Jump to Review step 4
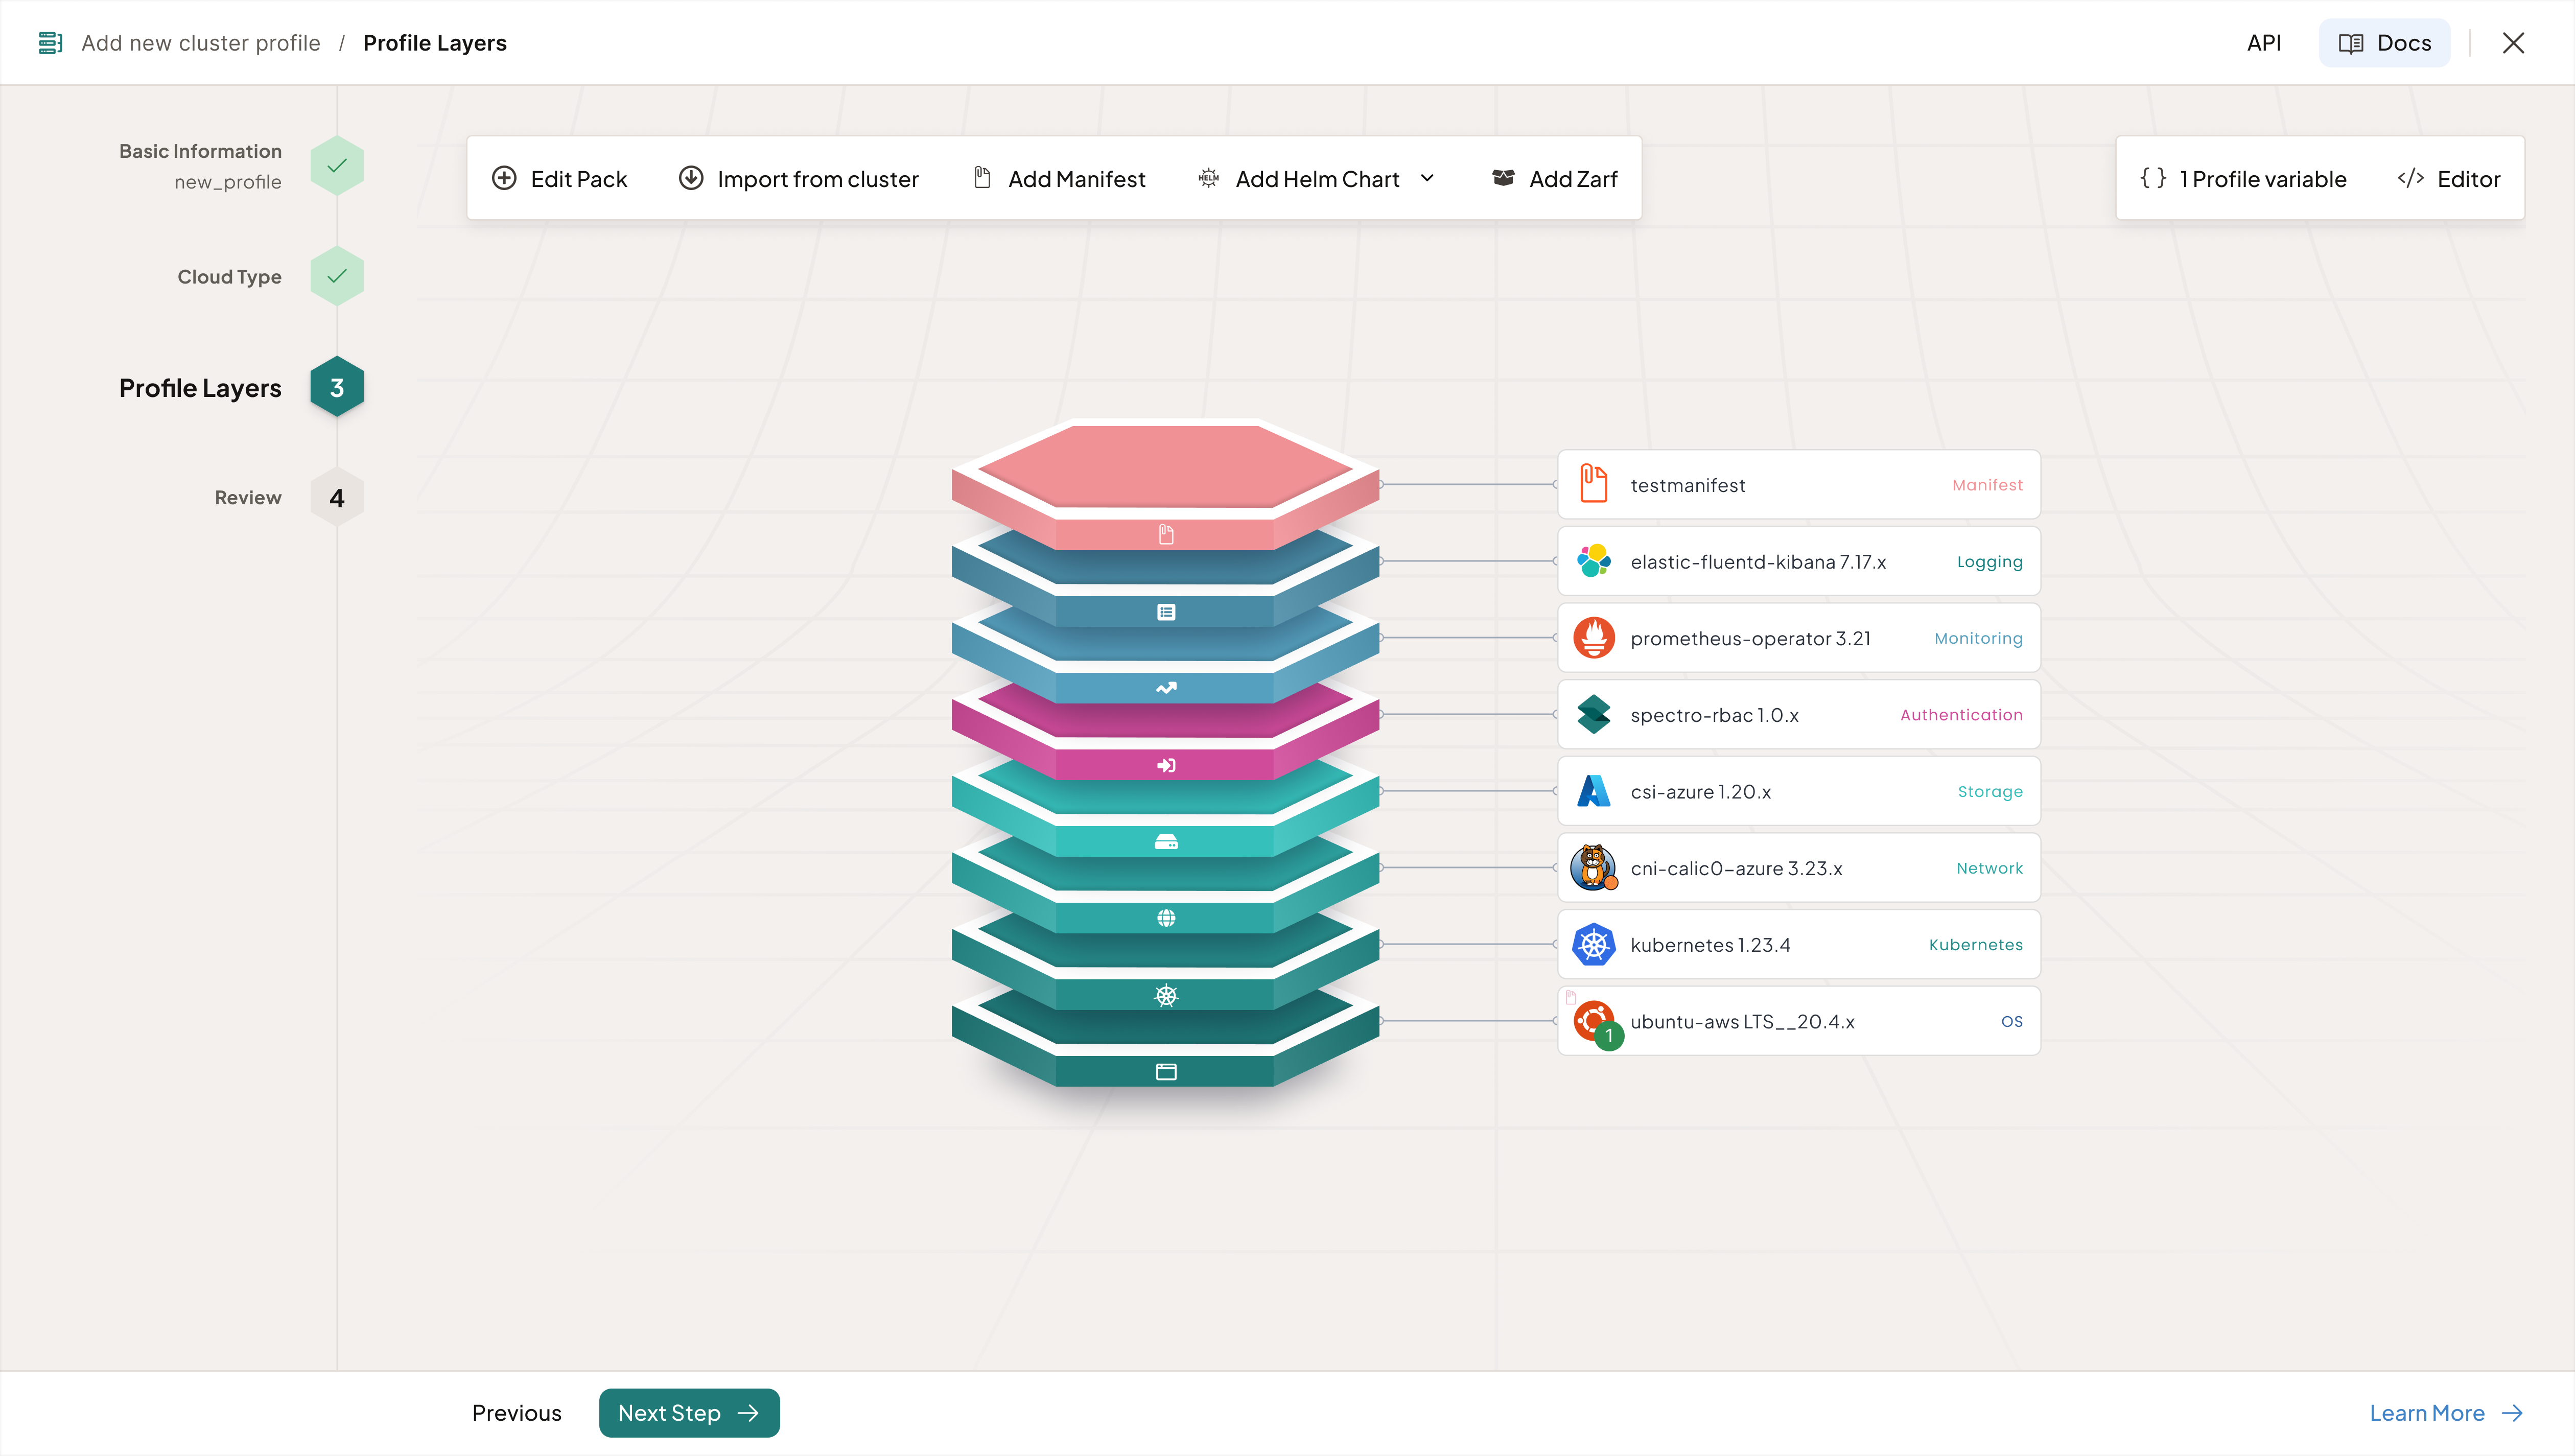The image size is (2575, 1456). (336, 498)
